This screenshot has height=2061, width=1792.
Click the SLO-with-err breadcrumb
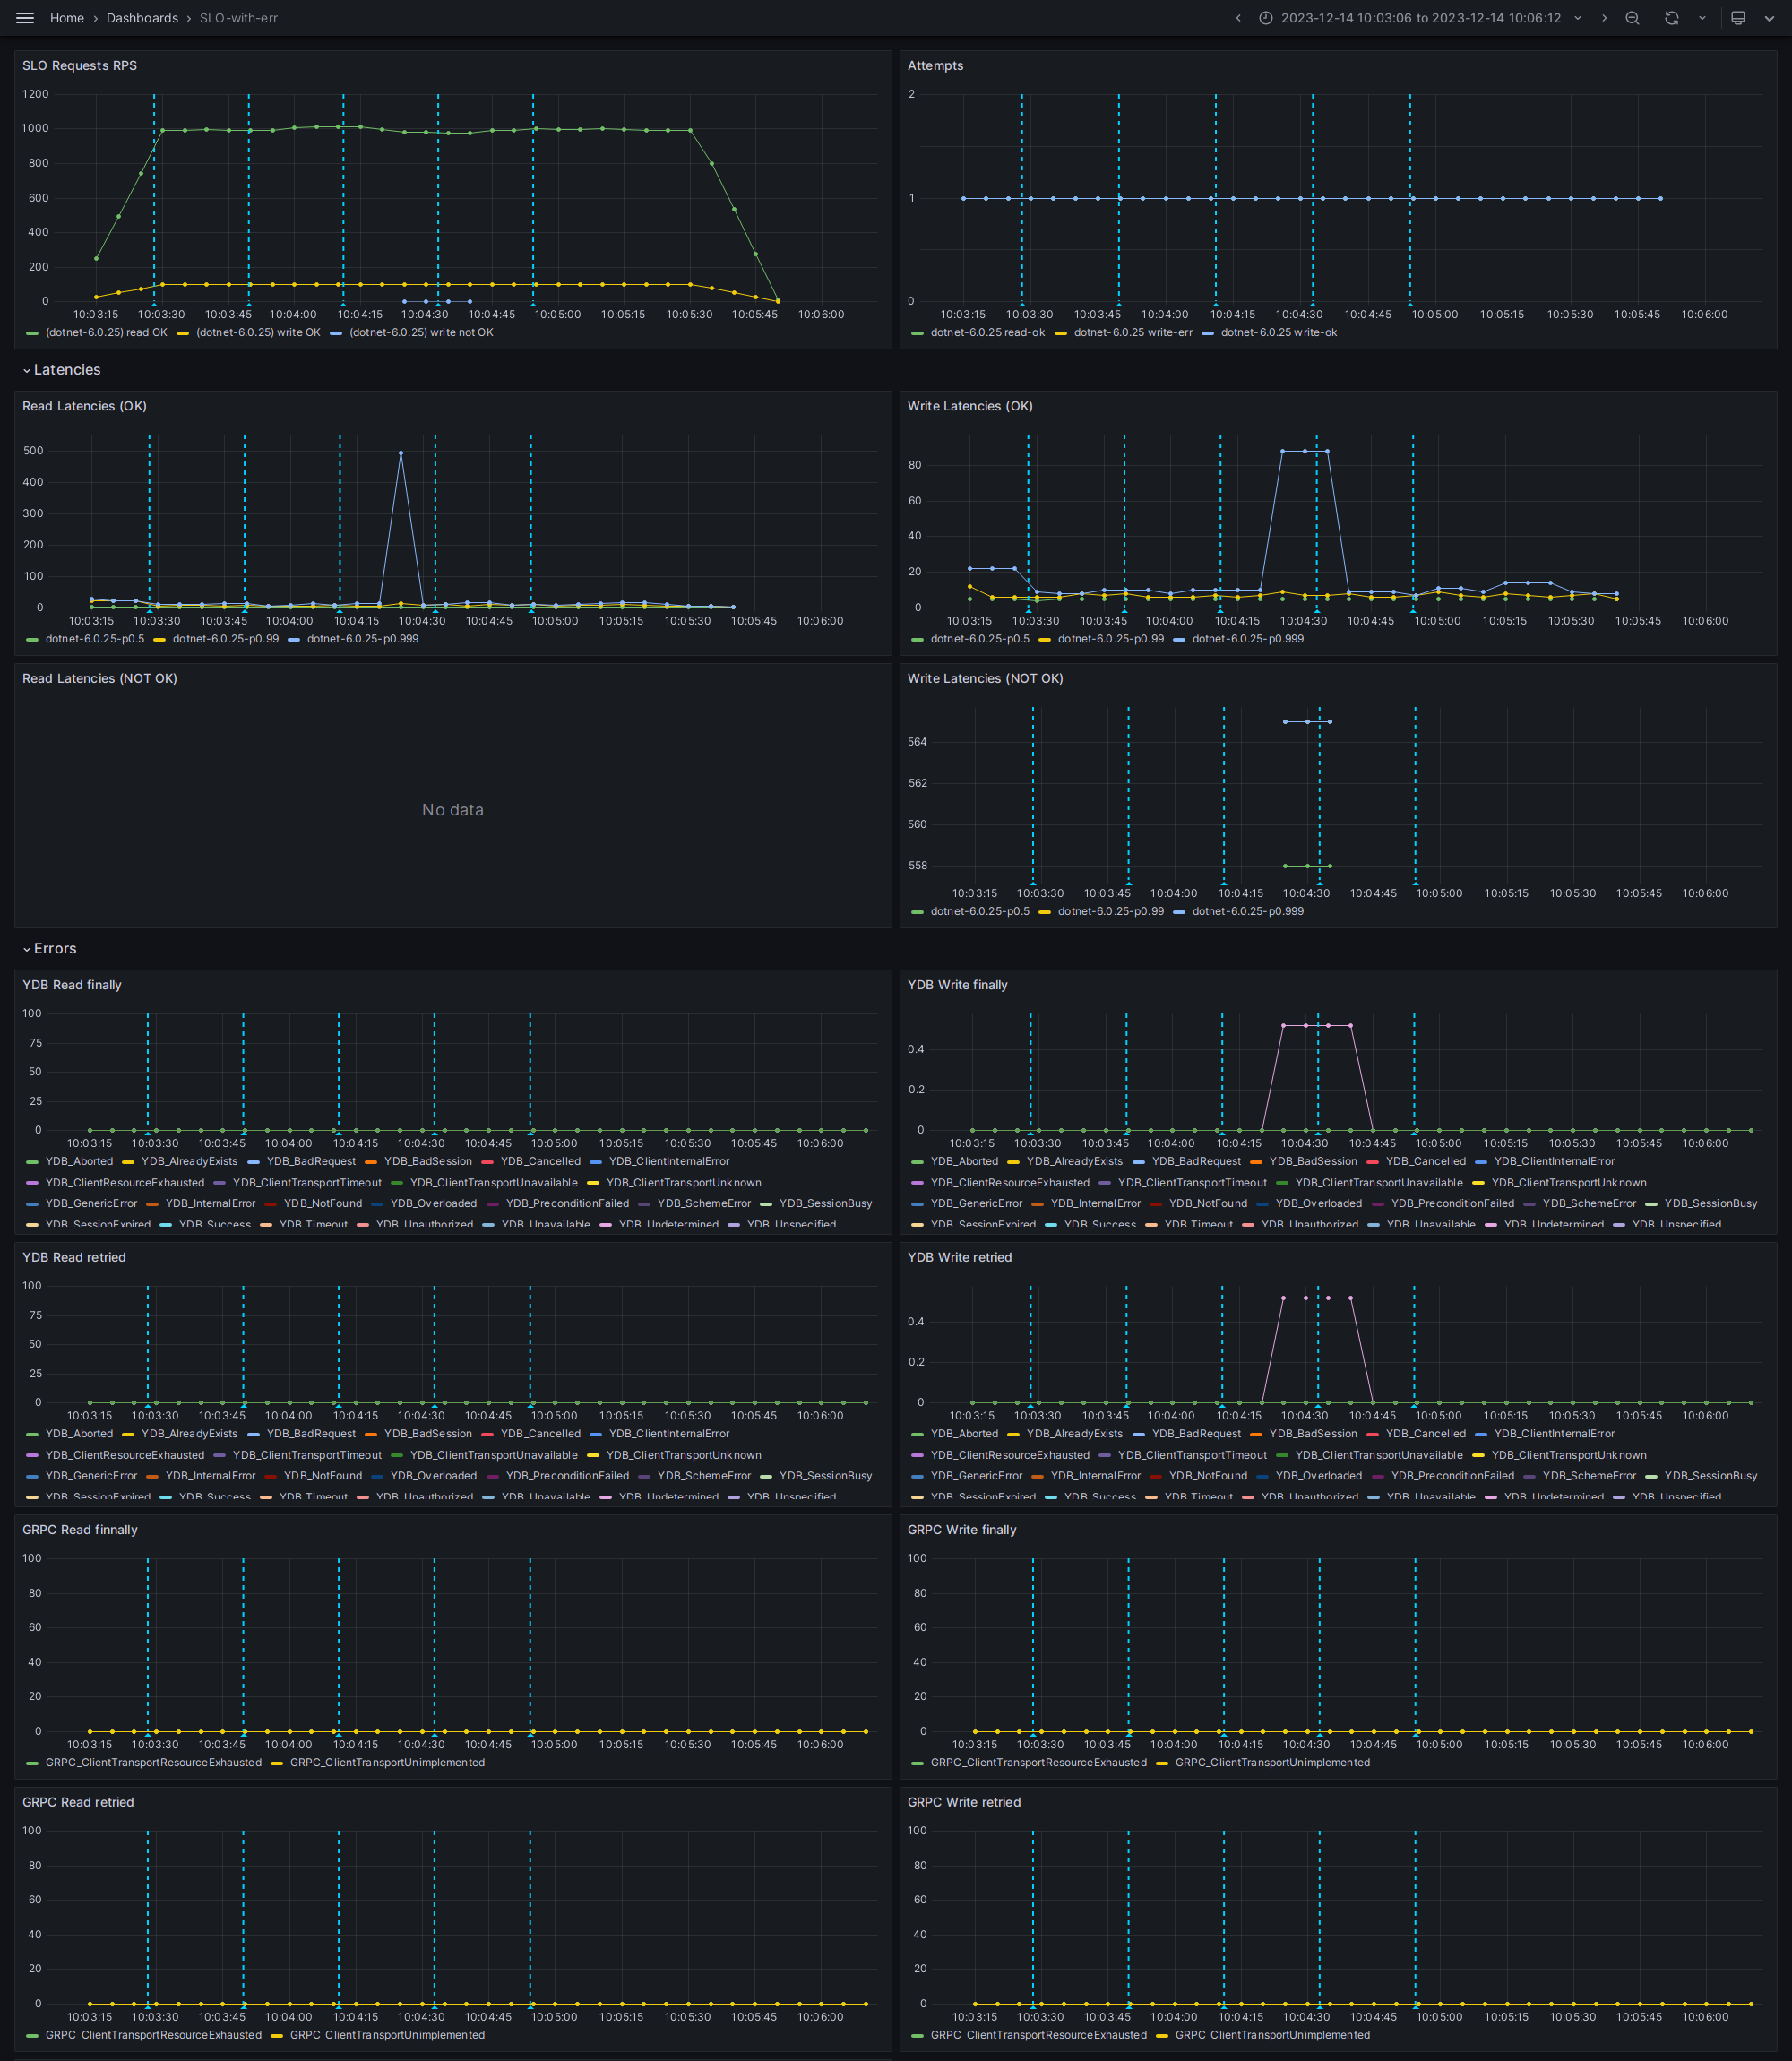tap(238, 18)
